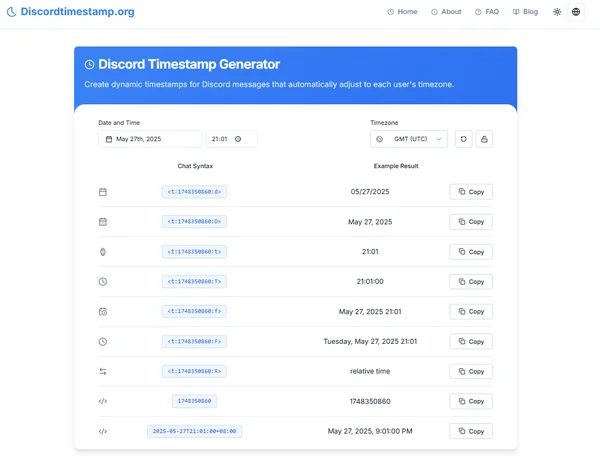This screenshot has height=466, width=600.
Task: Select syntax chip ending in :d>
Action: 194,192
